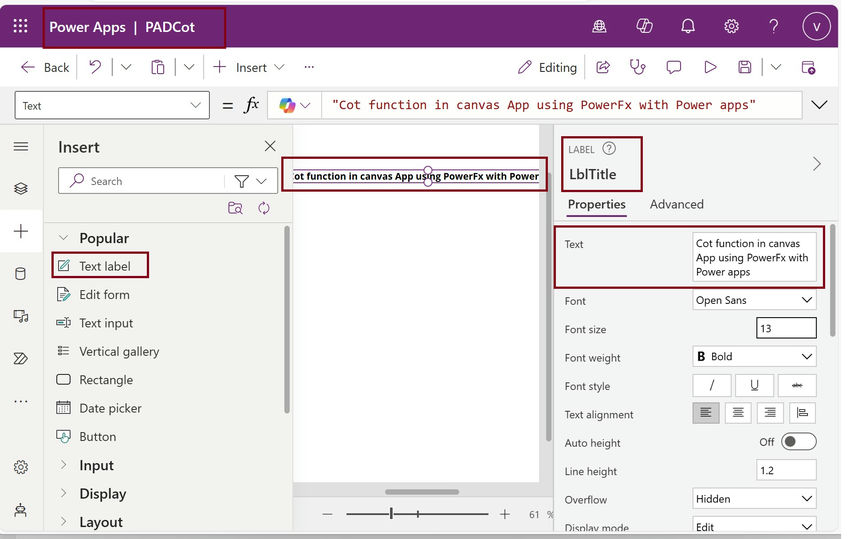Image resolution: width=850 pixels, height=539 pixels.
Task: Click the Publish icon
Action: 808,67
